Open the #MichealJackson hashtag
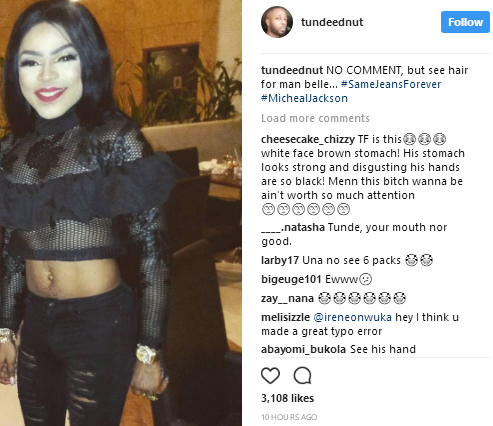The image size is (493, 426). [x=304, y=98]
